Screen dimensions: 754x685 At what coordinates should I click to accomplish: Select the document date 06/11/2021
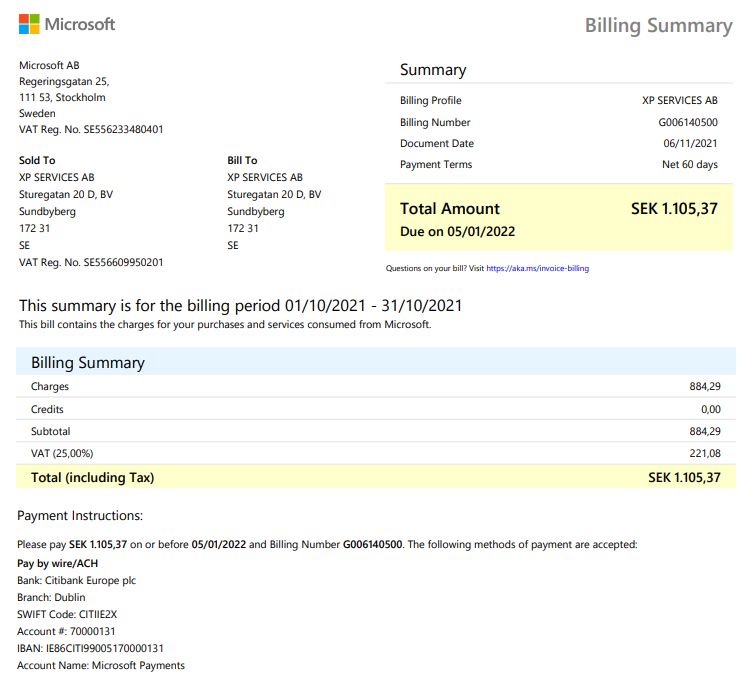click(x=689, y=144)
